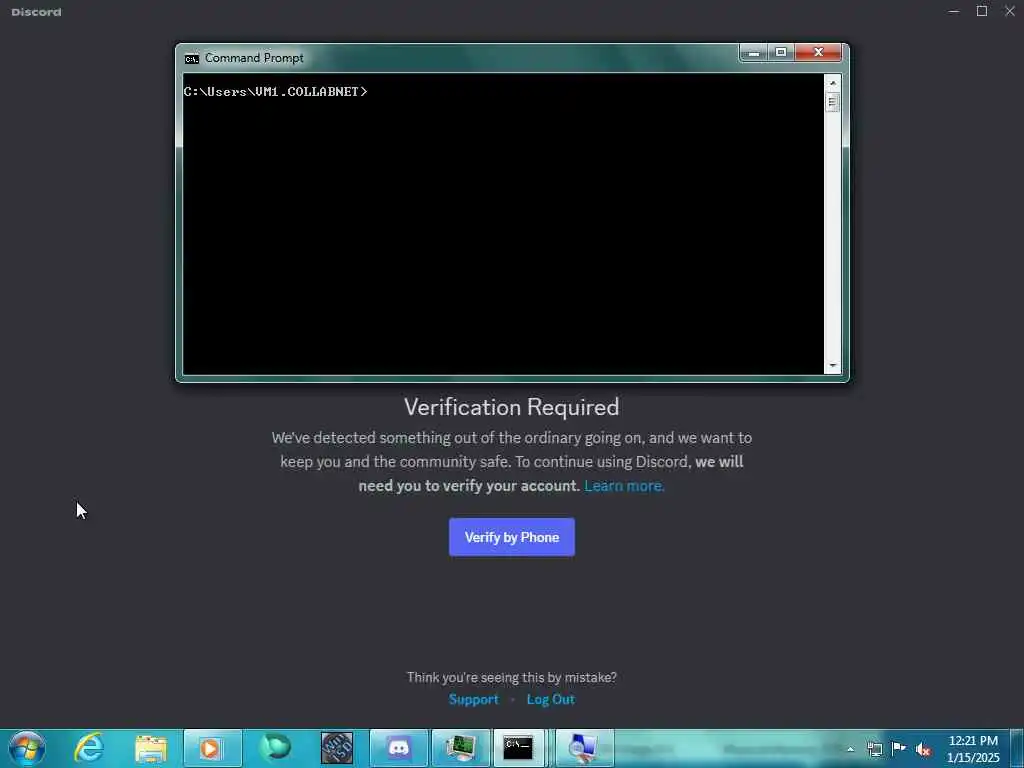Open the Support link
Viewport: 1024px width, 768px height.
click(473, 699)
